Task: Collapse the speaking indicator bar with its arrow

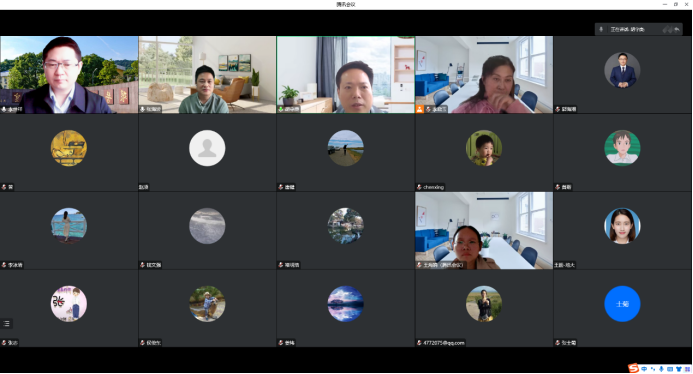Action: tap(677, 30)
